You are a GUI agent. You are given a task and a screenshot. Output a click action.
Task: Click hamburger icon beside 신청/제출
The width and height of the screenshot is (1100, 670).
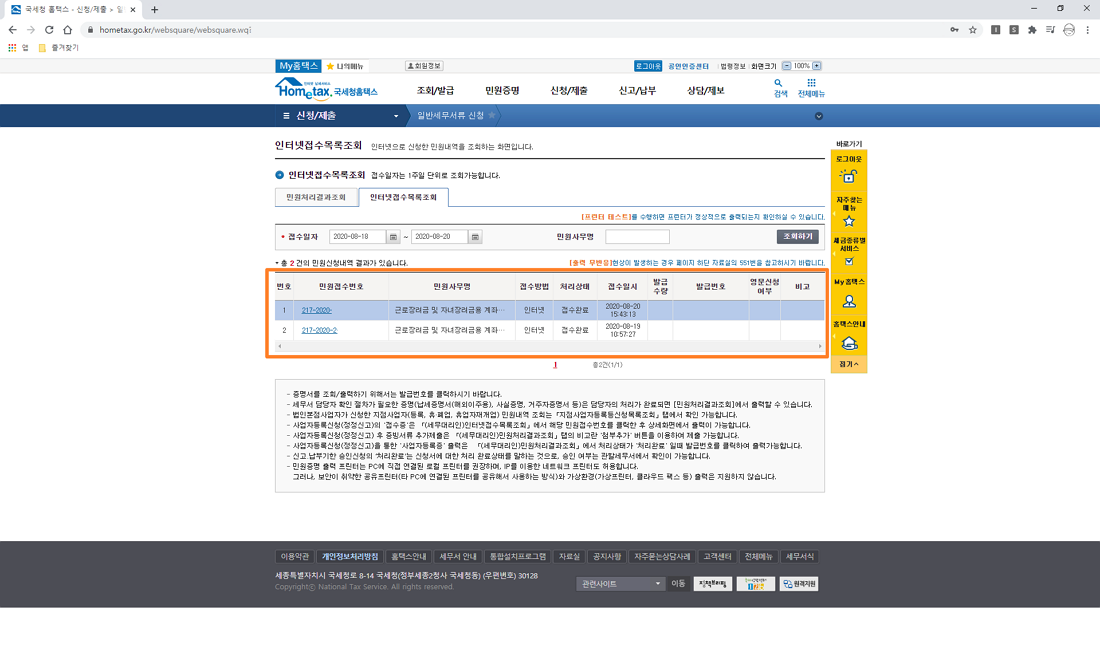pyautogui.click(x=286, y=116)
